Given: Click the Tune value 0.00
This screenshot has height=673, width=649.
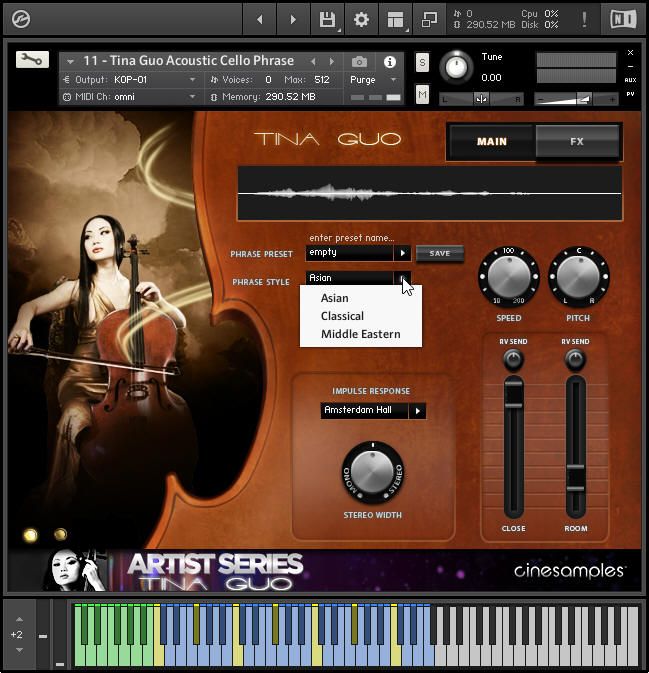Looking at the screenshot, I should (x=491, y=78).
